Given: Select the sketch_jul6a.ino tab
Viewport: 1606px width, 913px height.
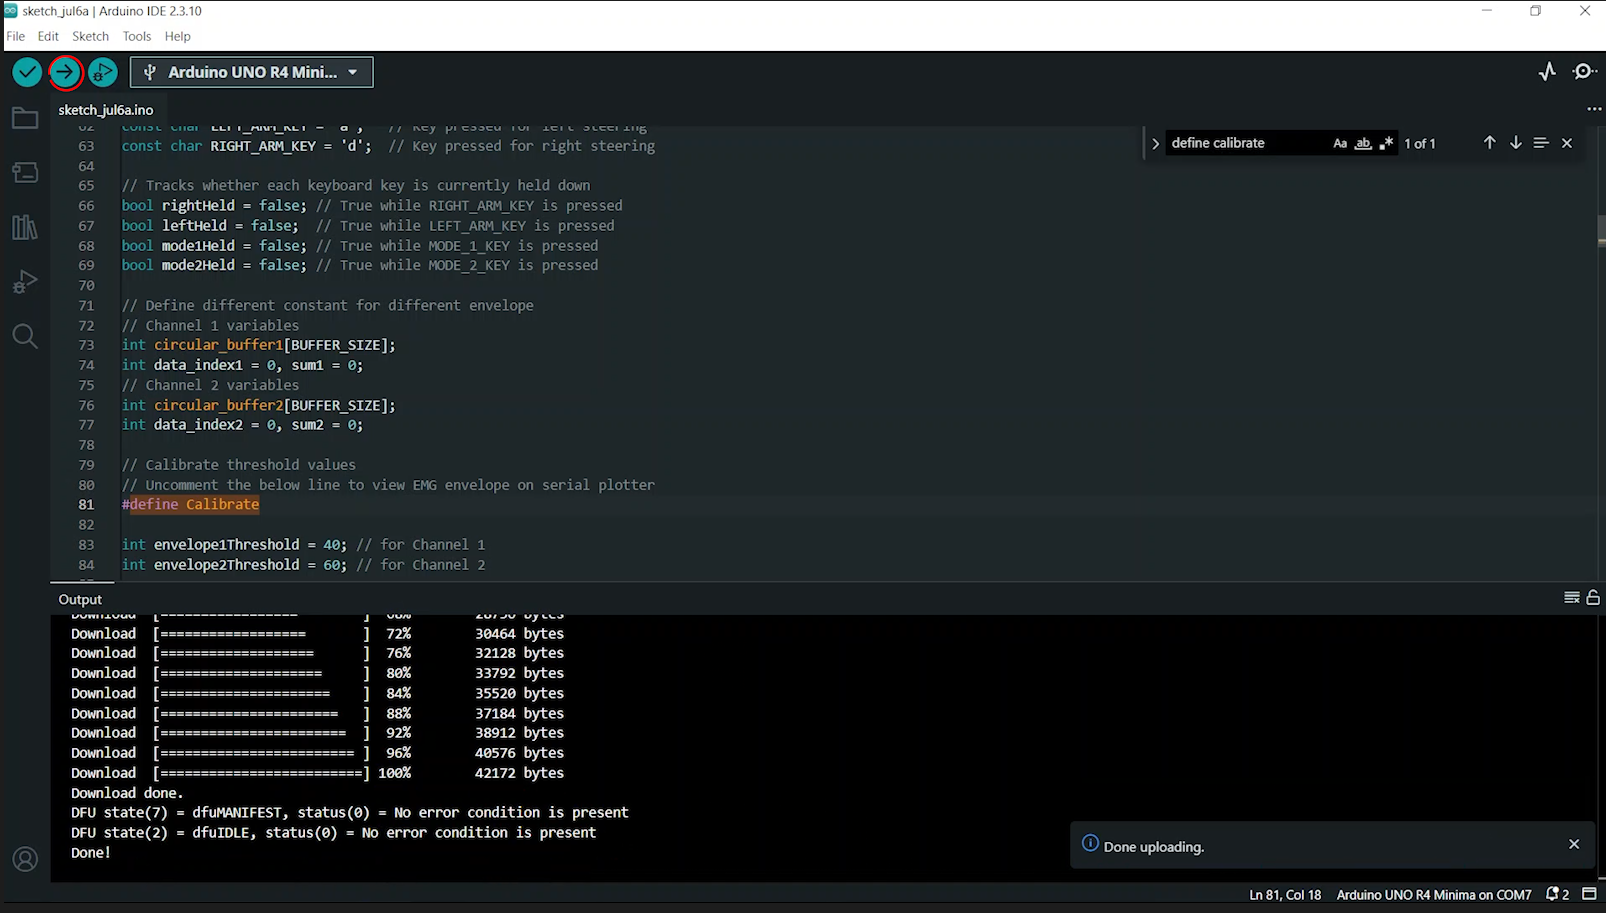Looking at the screenshot, I should (106, 109).
